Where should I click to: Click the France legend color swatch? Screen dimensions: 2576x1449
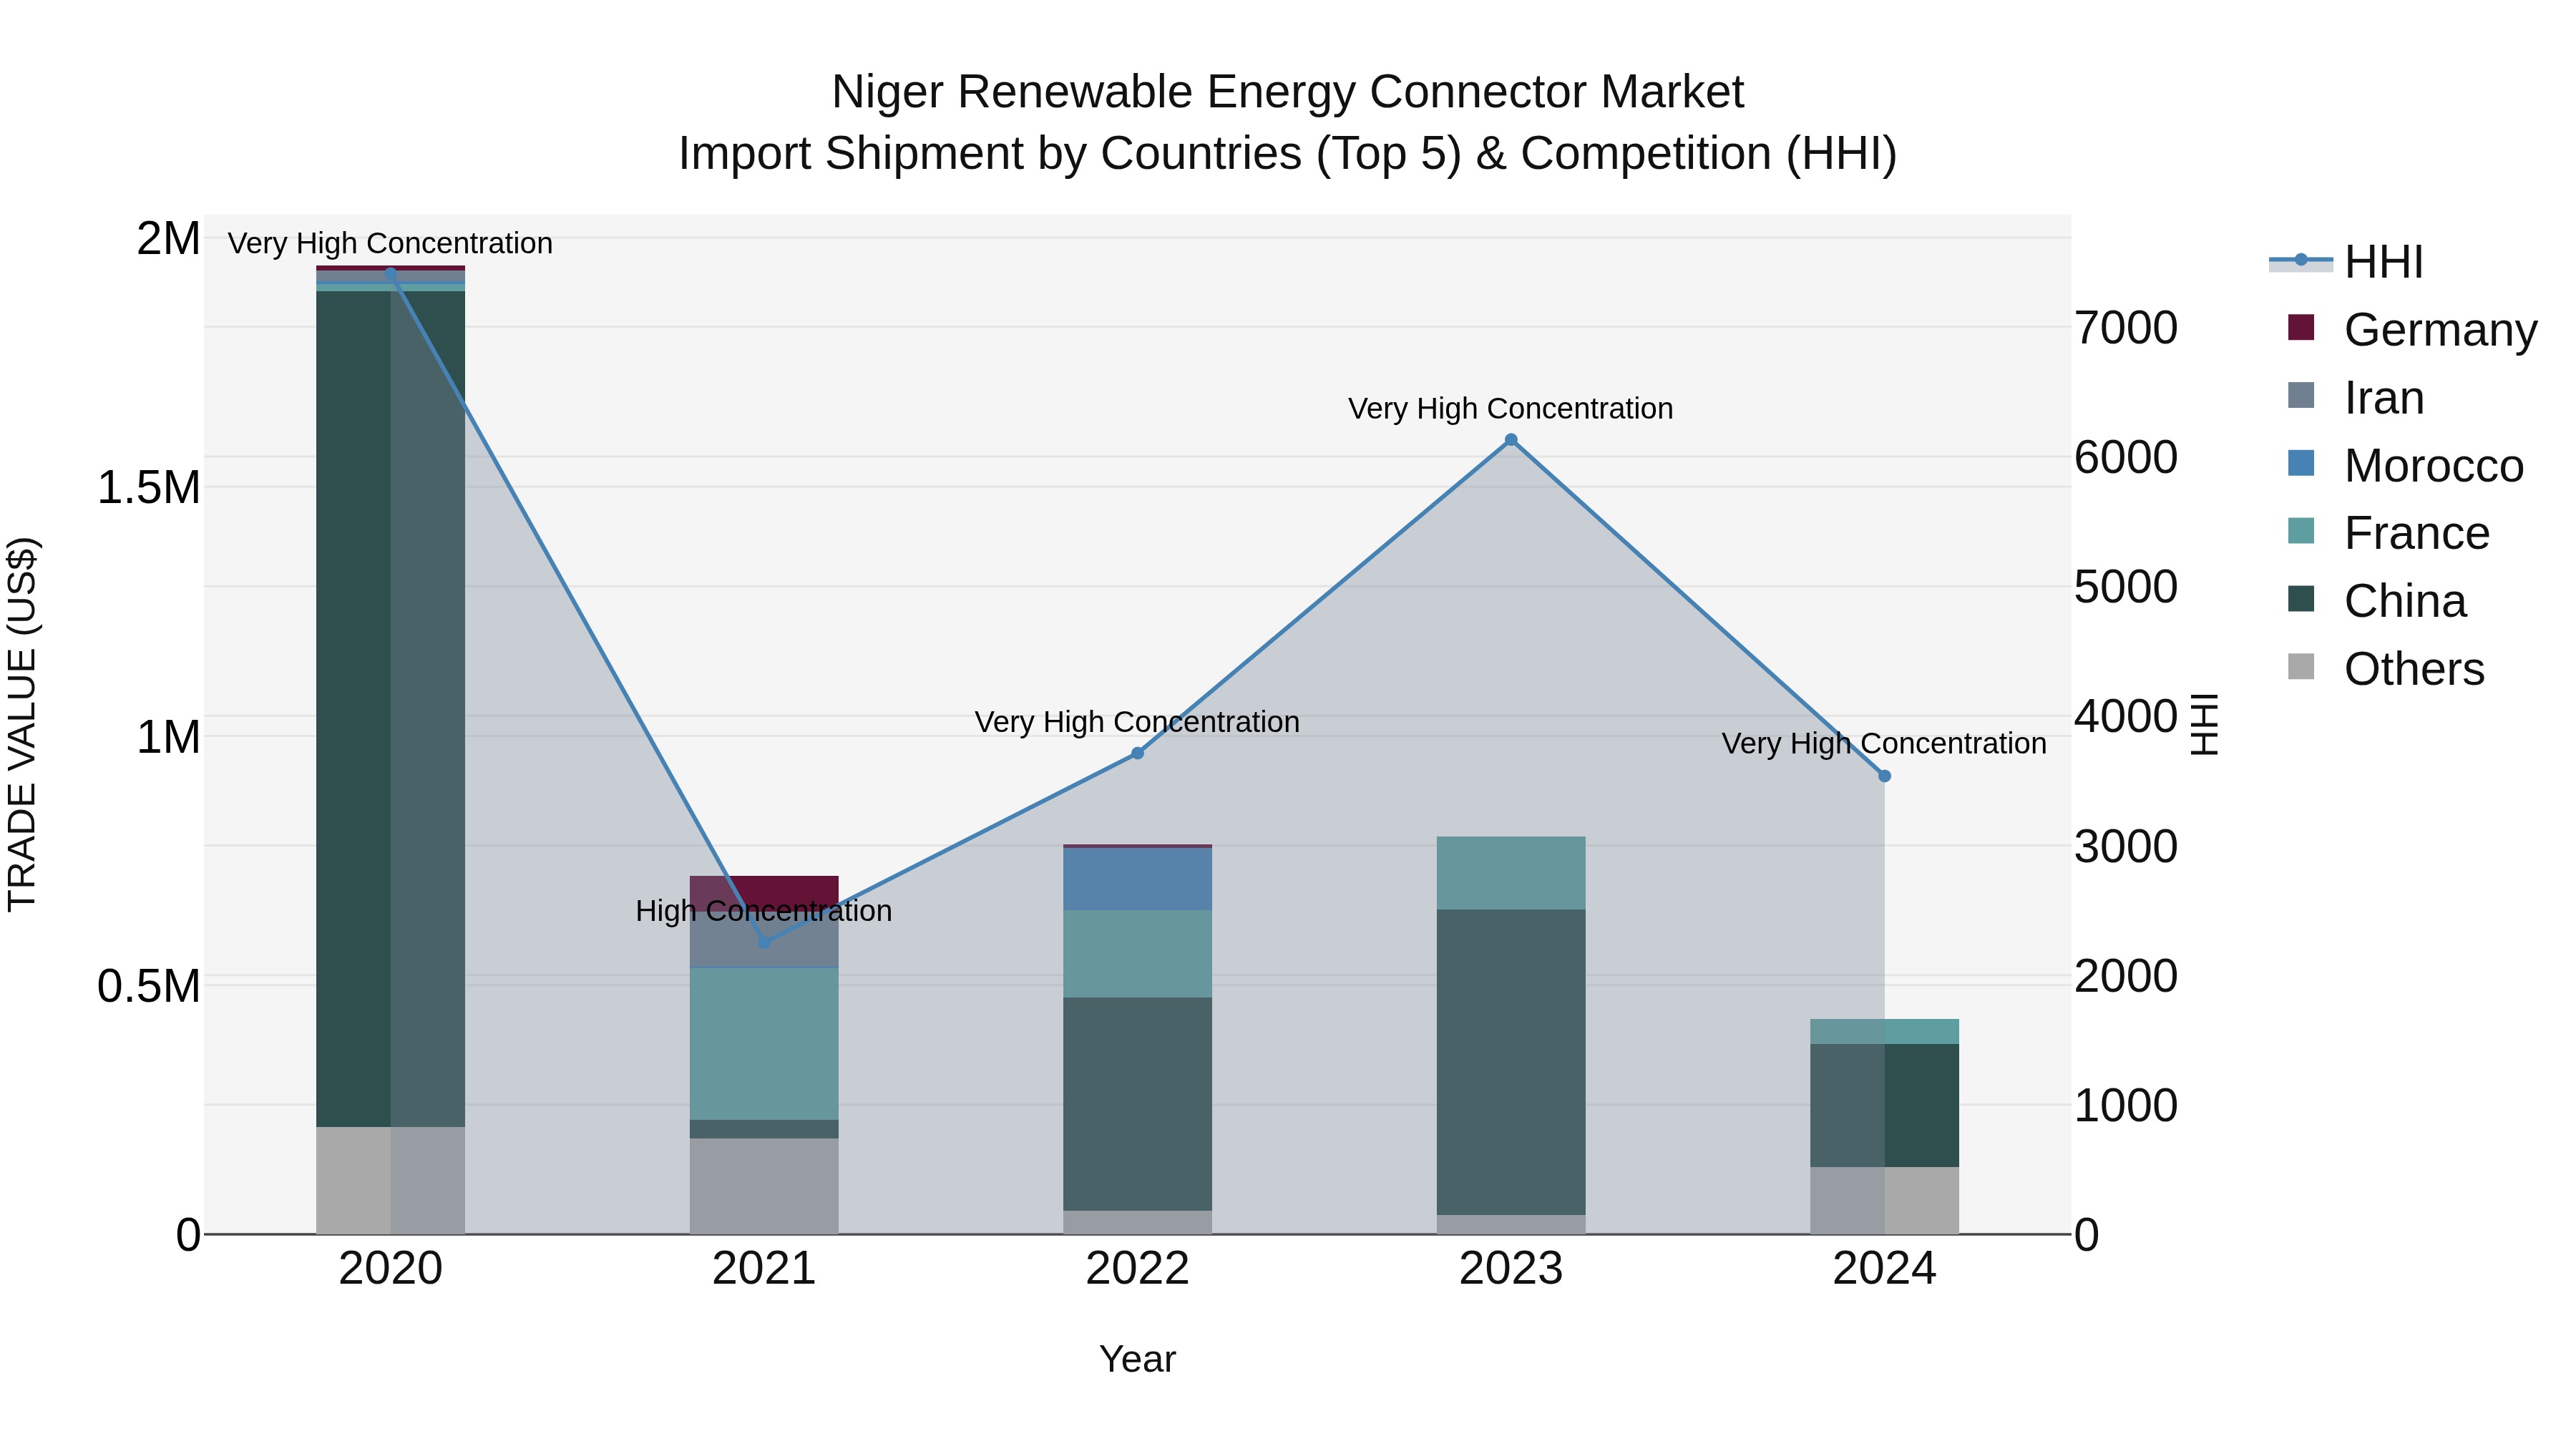point(2301,532)
